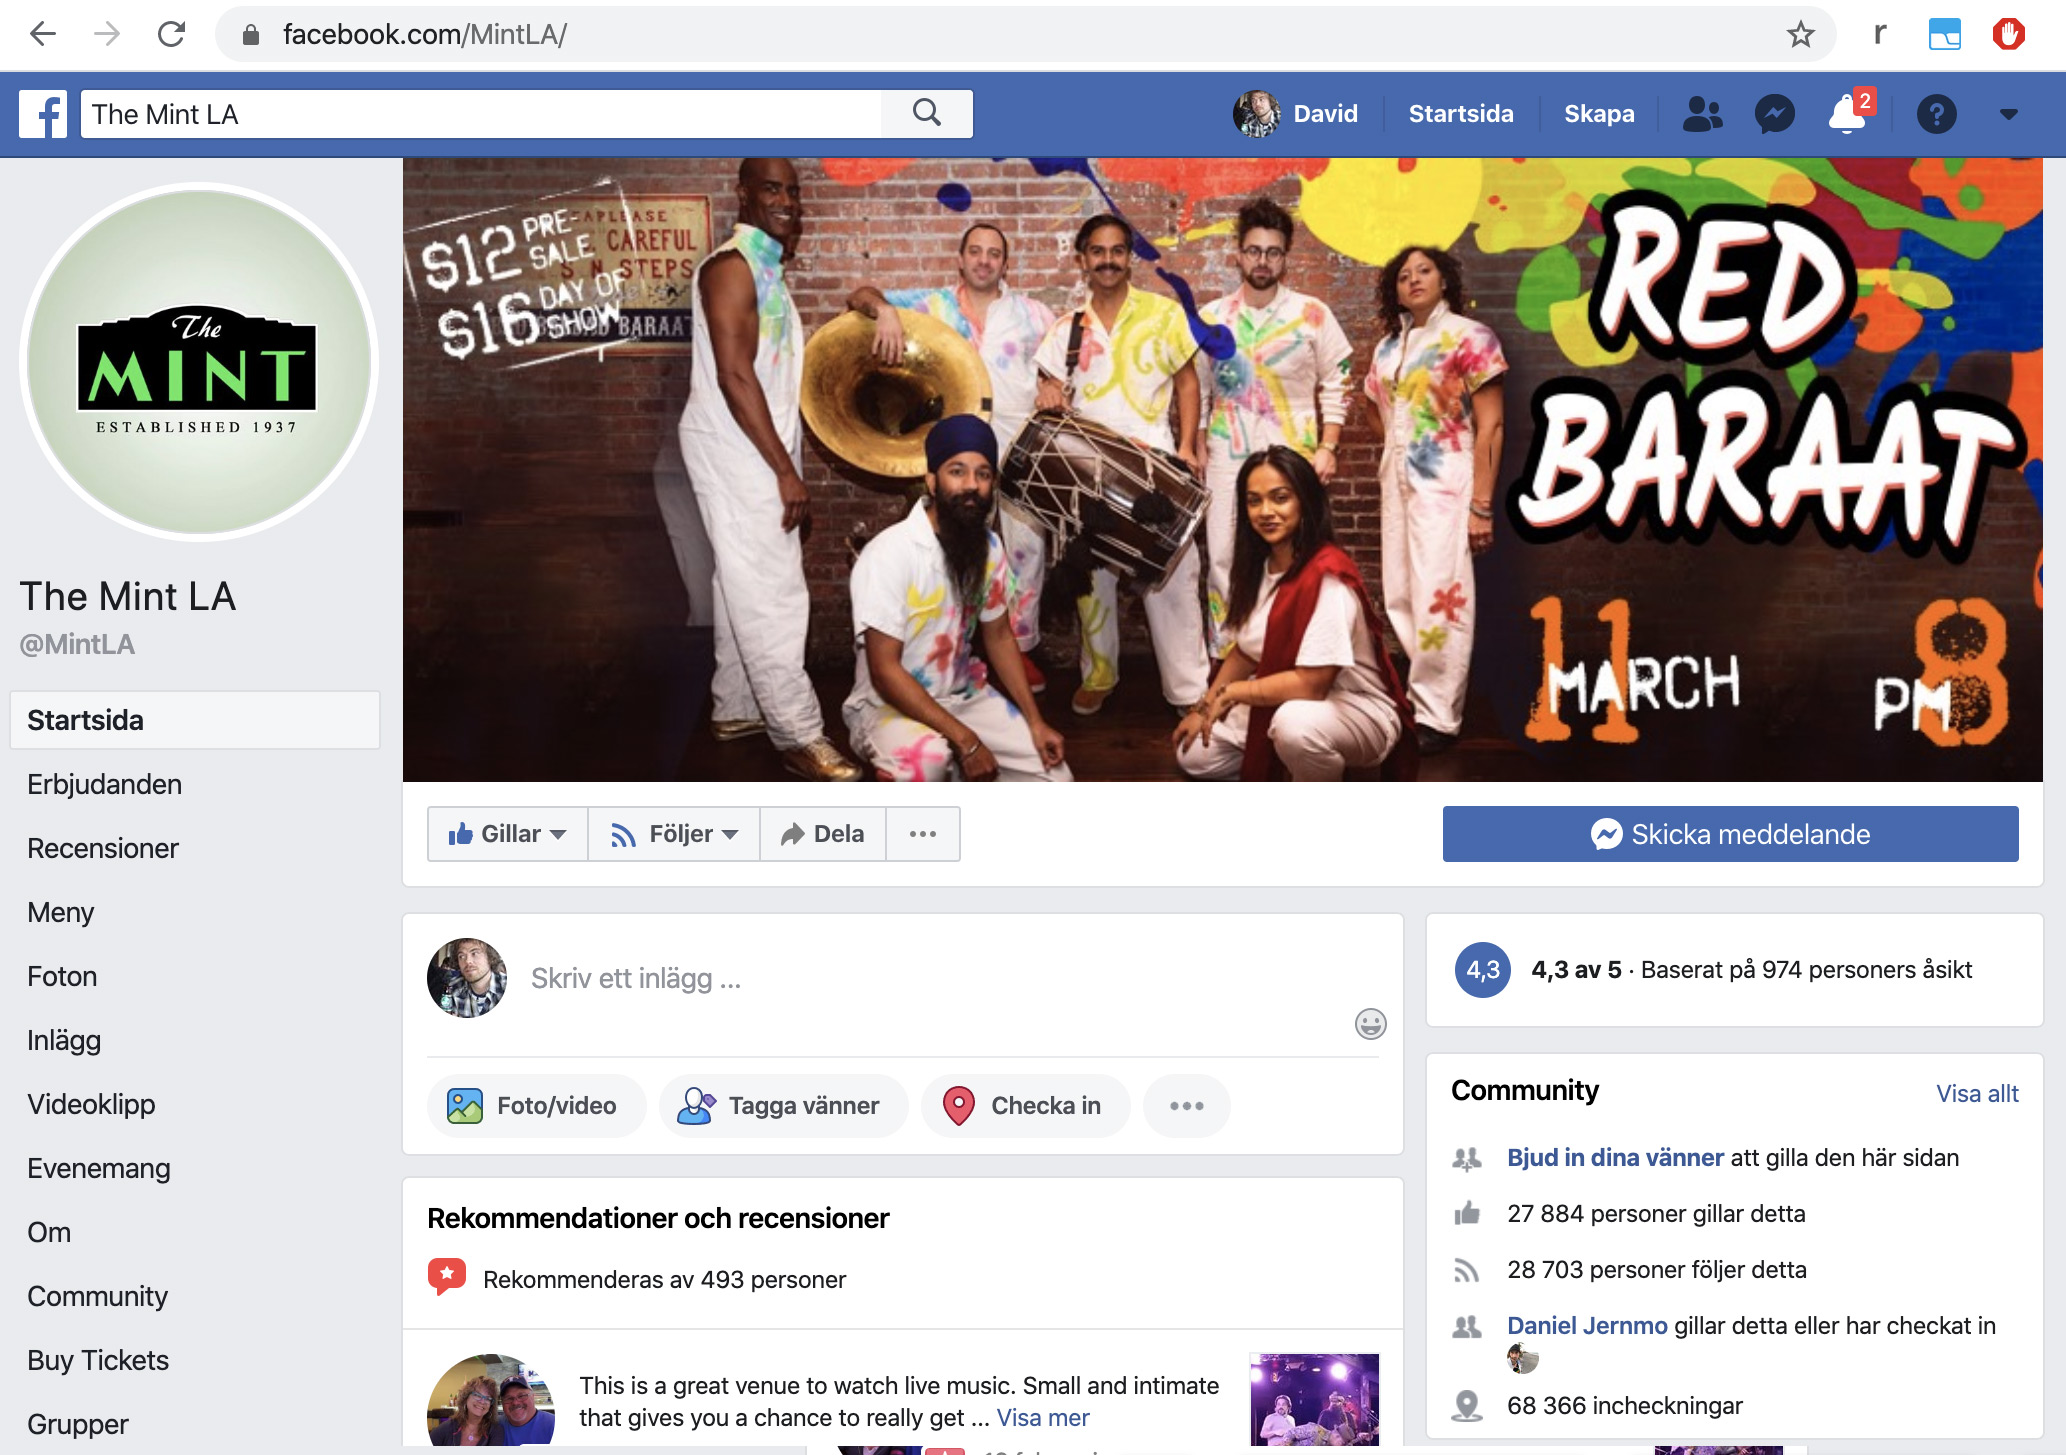The width and height of the screenshot is (2066, 1455).
Task: Click '27 884 personer gillar detta'
Action: point(1656,1213)
